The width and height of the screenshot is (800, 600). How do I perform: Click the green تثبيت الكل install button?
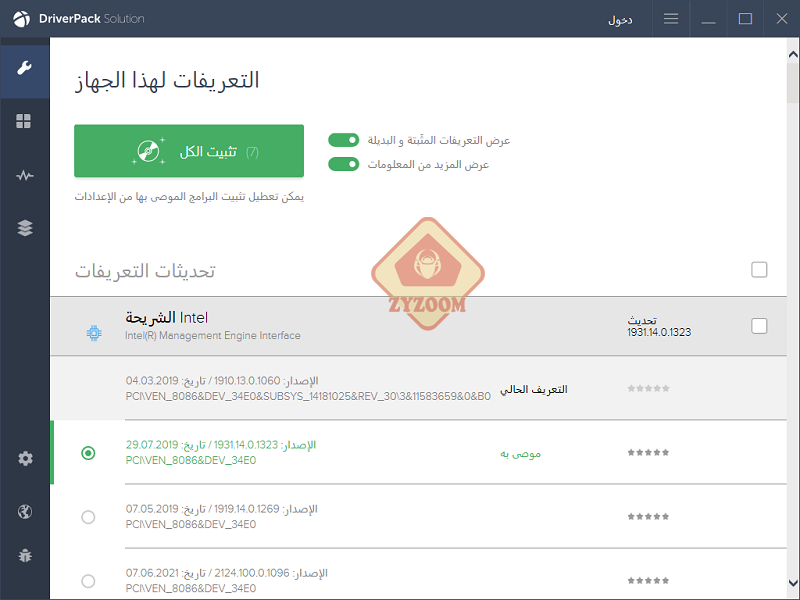pyautogui.click(x=189, y=151)
